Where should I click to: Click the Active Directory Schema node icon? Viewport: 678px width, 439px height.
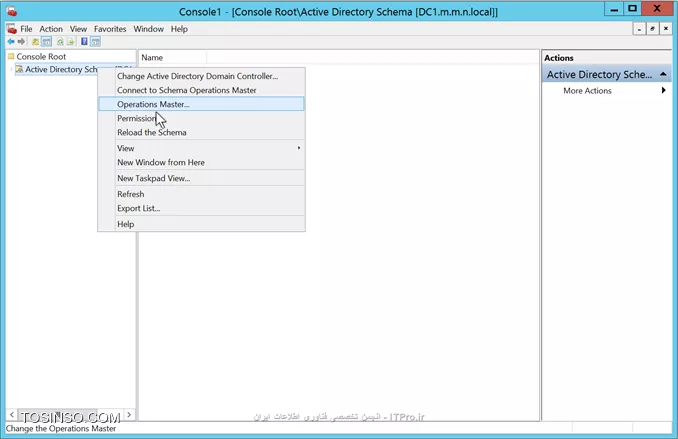19,69
